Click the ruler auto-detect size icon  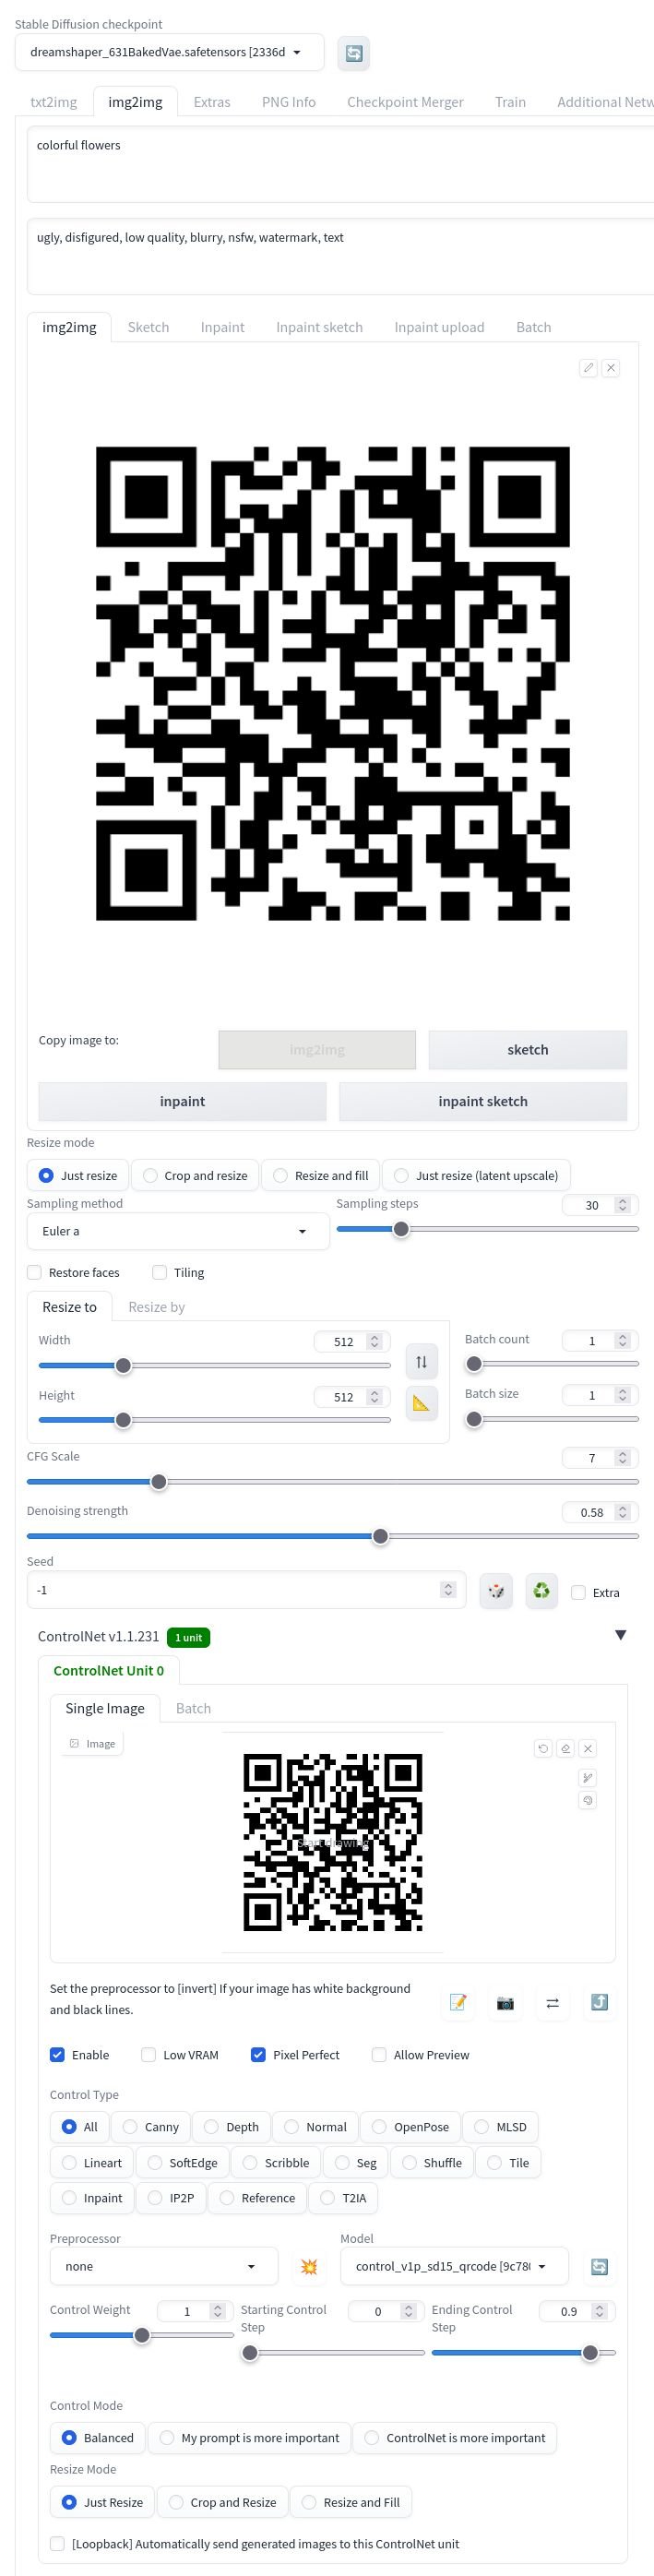(421, 1403)
